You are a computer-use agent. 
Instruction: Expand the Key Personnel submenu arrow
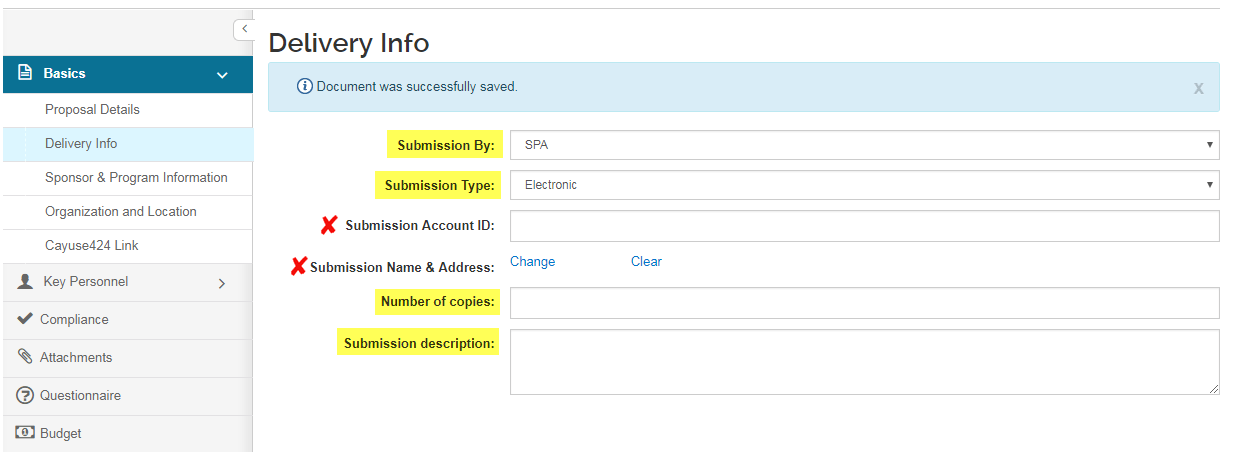[222, 283]
